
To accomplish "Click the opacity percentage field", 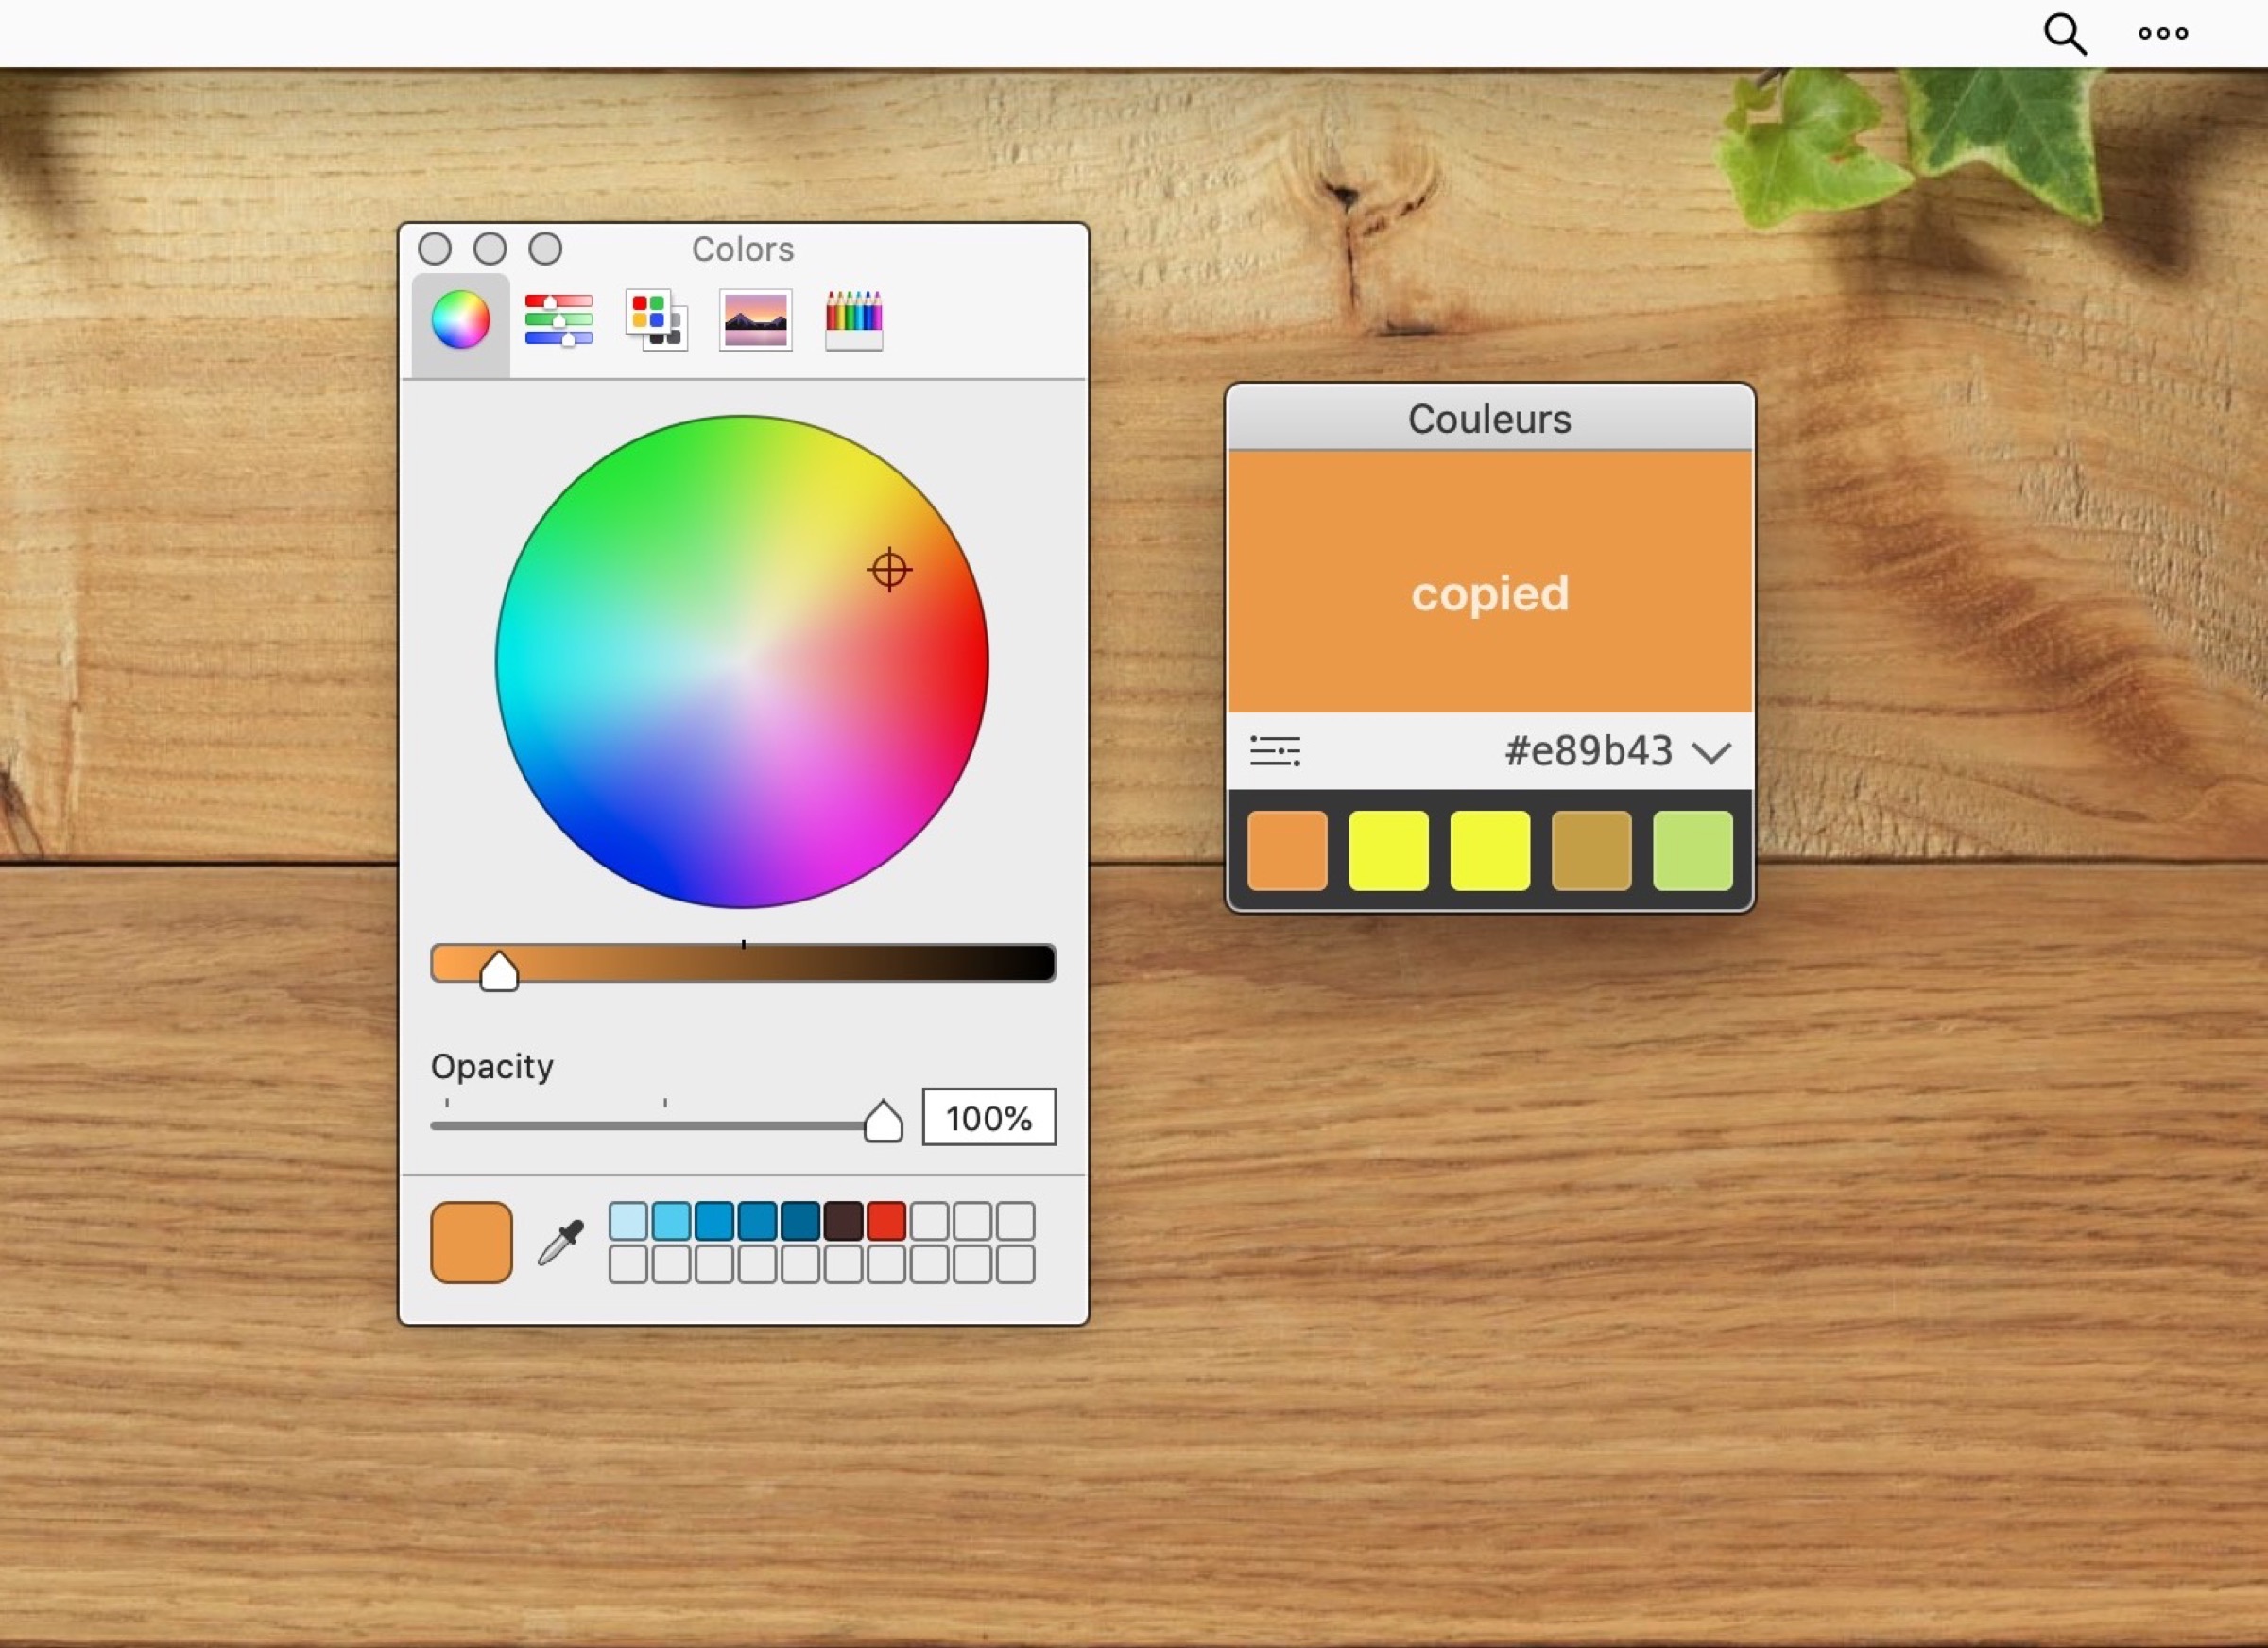I will tap(988, 1117).
